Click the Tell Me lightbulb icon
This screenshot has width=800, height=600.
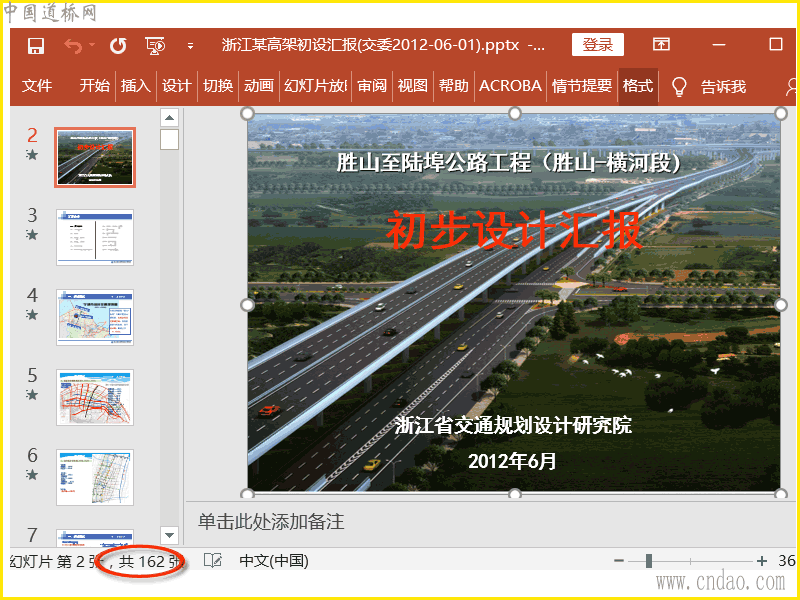tap(679, 87)
